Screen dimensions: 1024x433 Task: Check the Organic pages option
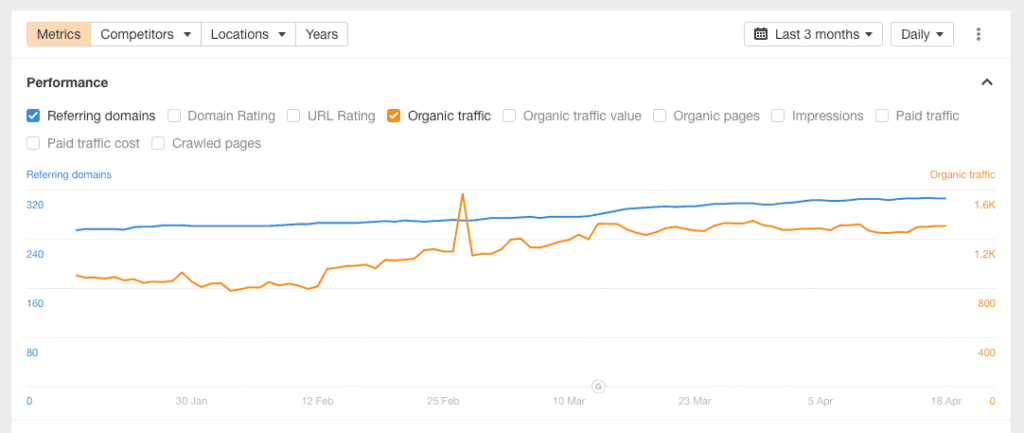point(660,115)
